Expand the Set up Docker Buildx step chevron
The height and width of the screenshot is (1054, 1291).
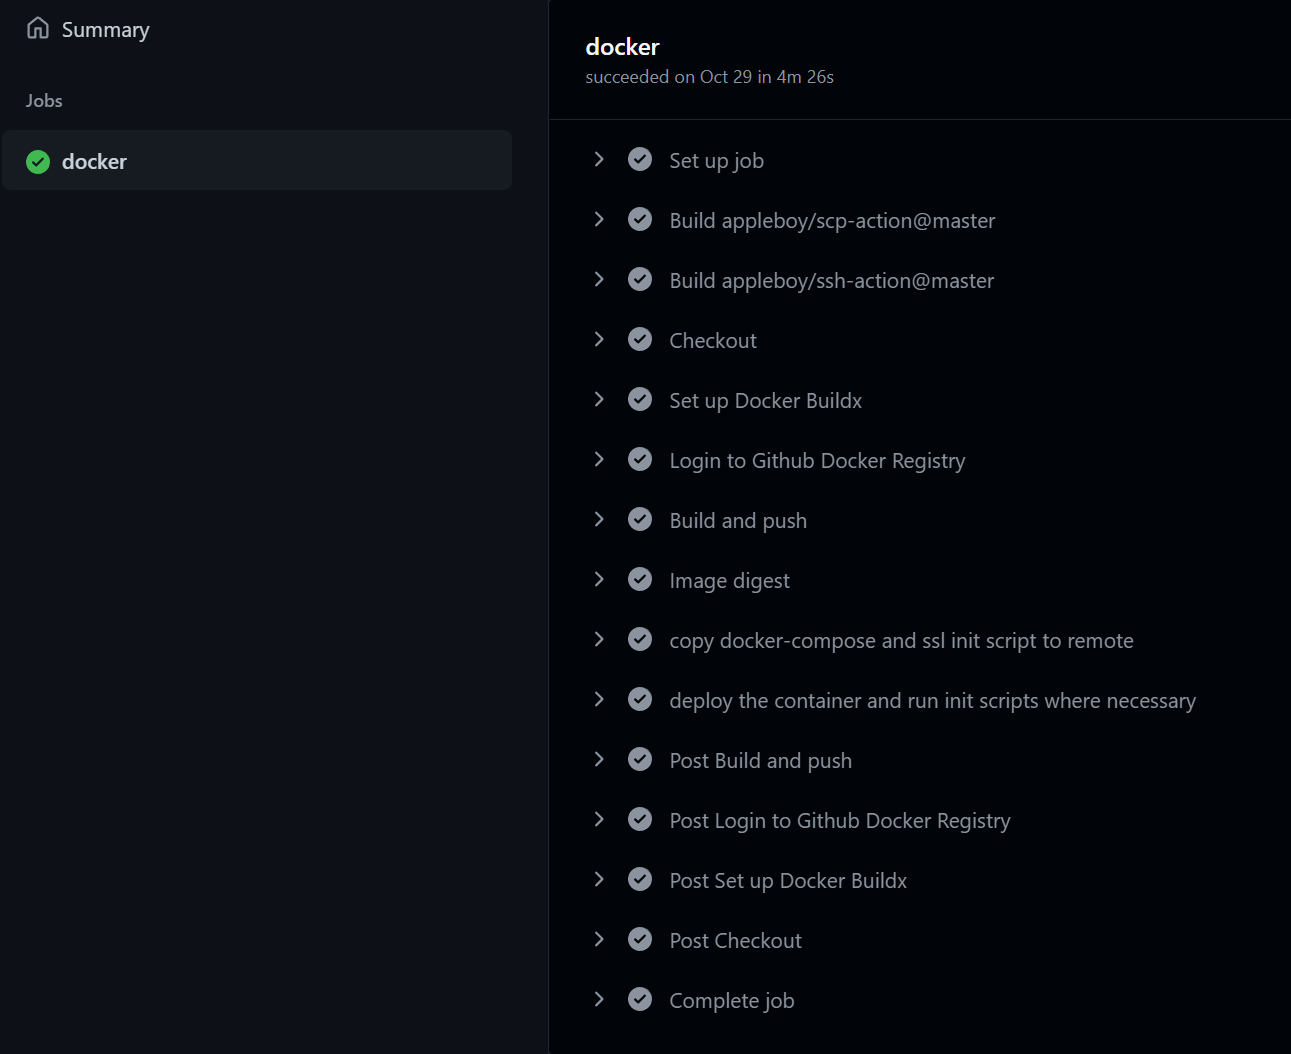pyautogui.click(x=599, y=399)
